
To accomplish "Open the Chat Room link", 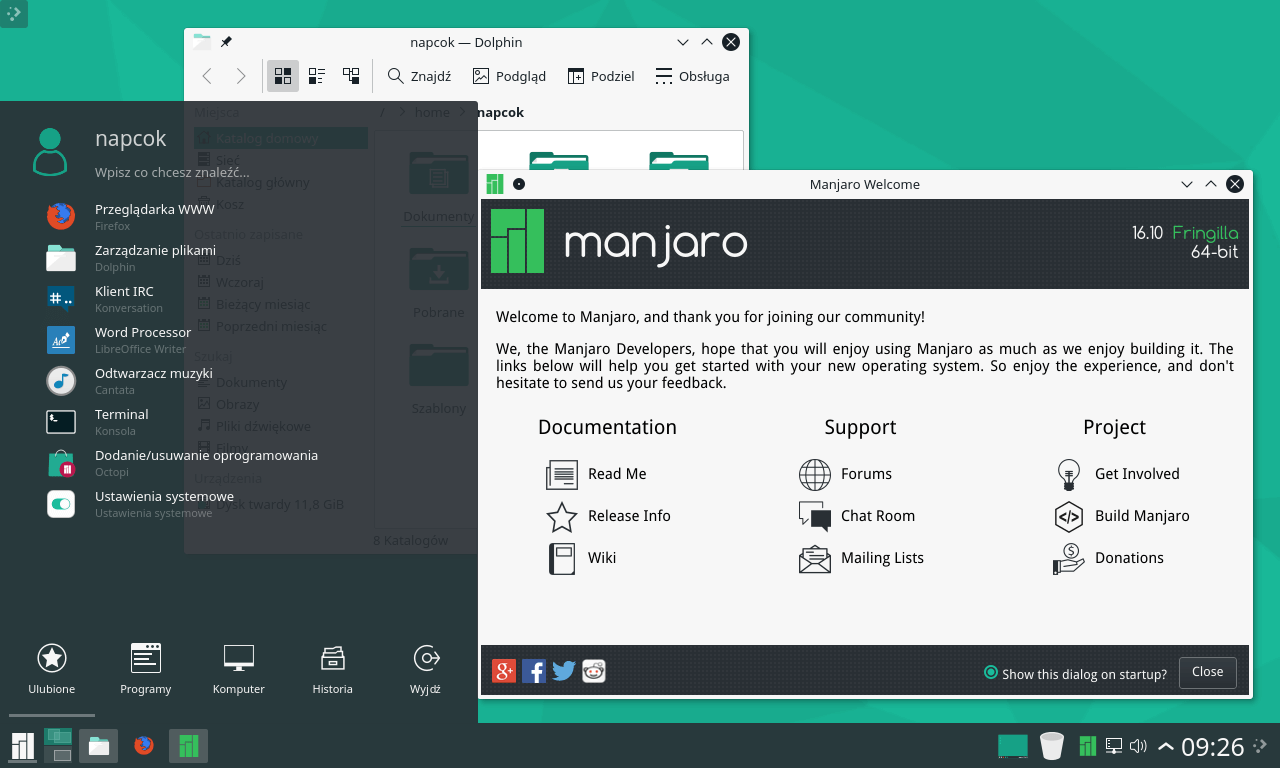I will click(x=857, y=516).
